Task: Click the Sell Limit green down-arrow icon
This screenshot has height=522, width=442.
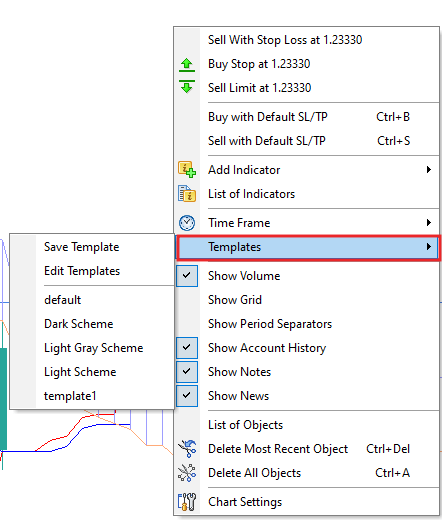Action: 187,87
